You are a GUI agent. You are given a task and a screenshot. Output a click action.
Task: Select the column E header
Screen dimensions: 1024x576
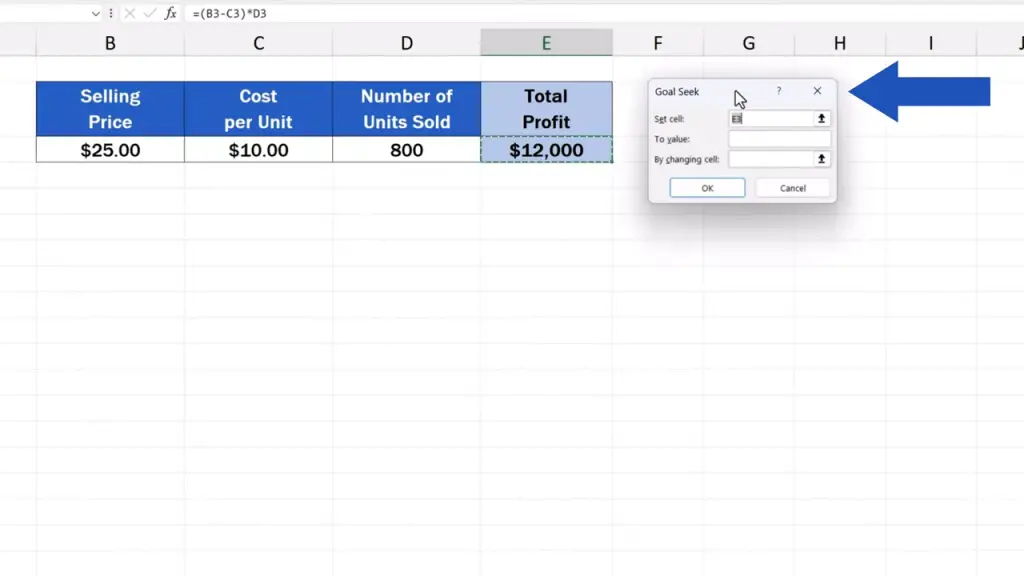coord(546,42)
